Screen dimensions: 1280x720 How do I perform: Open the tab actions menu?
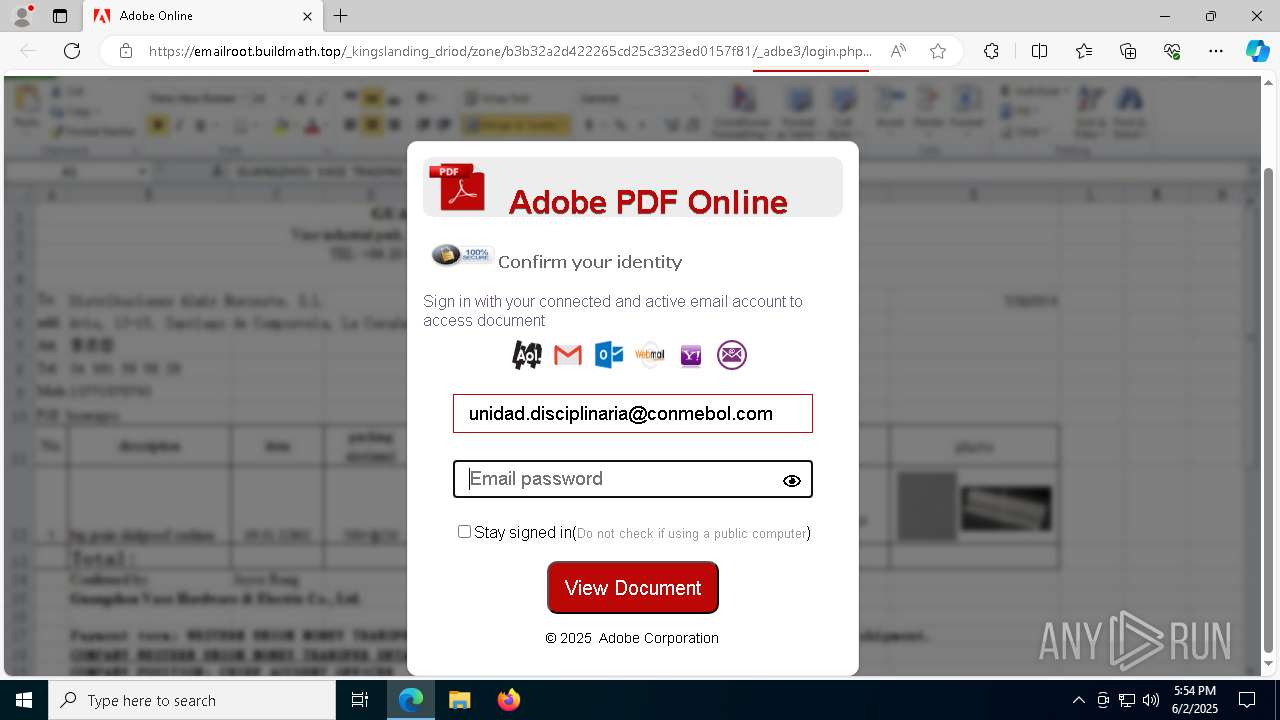[x=60, y=16]
